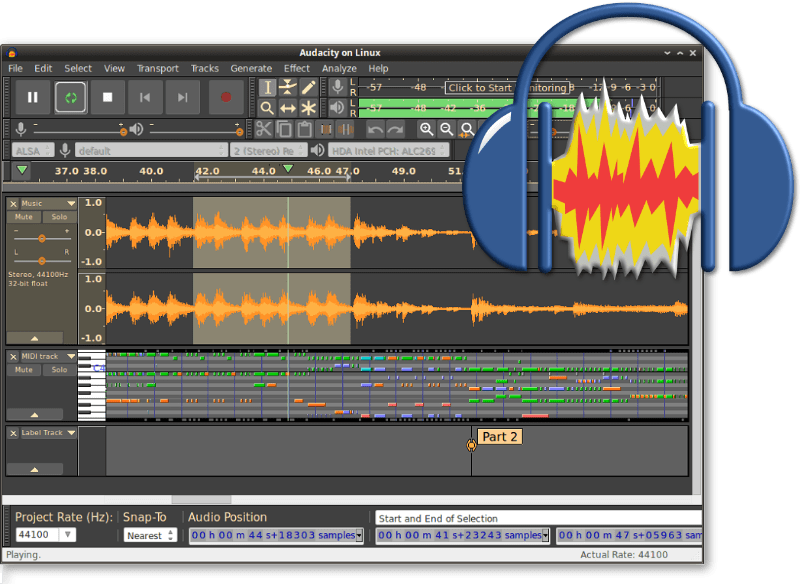800x584 pixels.
Task: Open the Transport menu
Action: 158,68
